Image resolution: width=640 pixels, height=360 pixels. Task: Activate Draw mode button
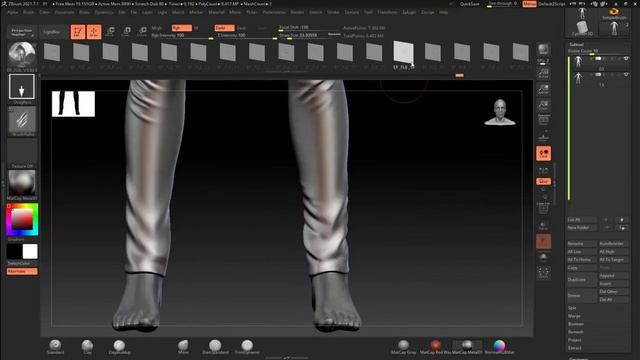pyautogui.click(x=94, y=32)
